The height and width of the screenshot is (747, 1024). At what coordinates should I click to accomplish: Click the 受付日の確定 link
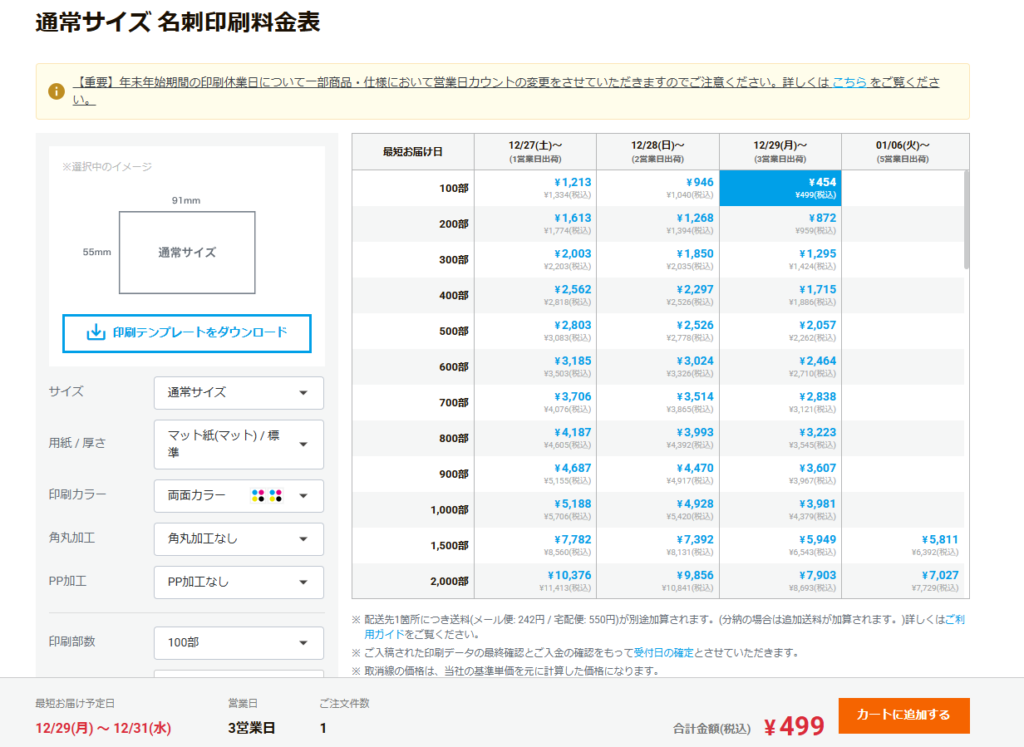pyautogui.click(x=663, y=653)
